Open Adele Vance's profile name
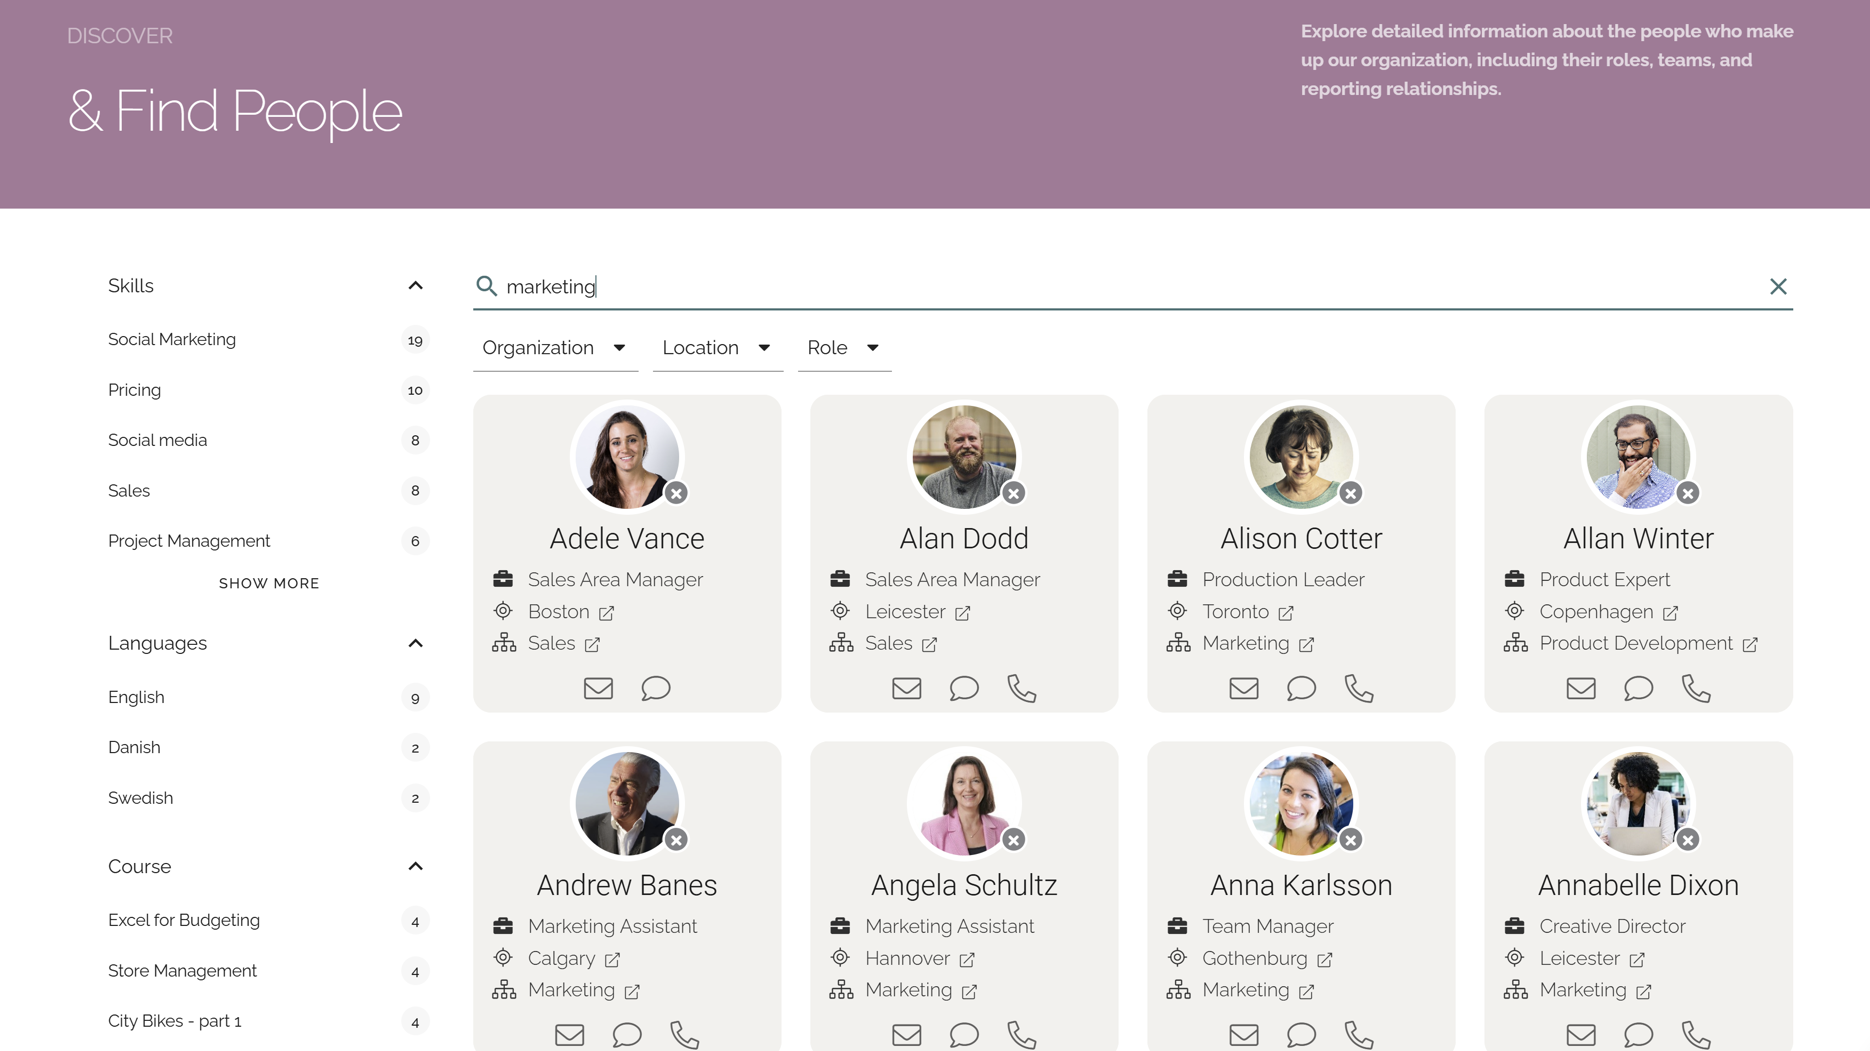The height and width of the screenshot is (1051, 1870). 627,539
